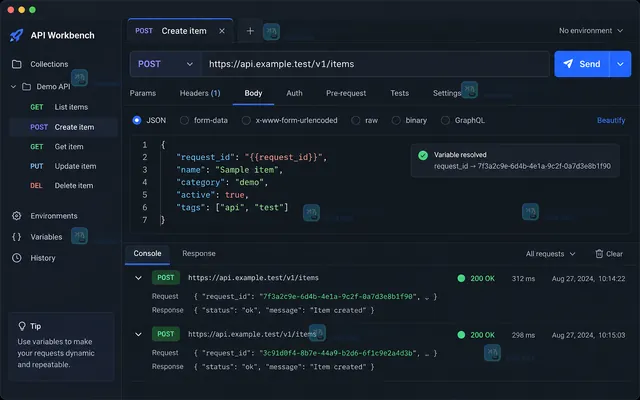Switch to the Auth tab
This screenshot has height=400, width=640.
[x=294, y=93]
